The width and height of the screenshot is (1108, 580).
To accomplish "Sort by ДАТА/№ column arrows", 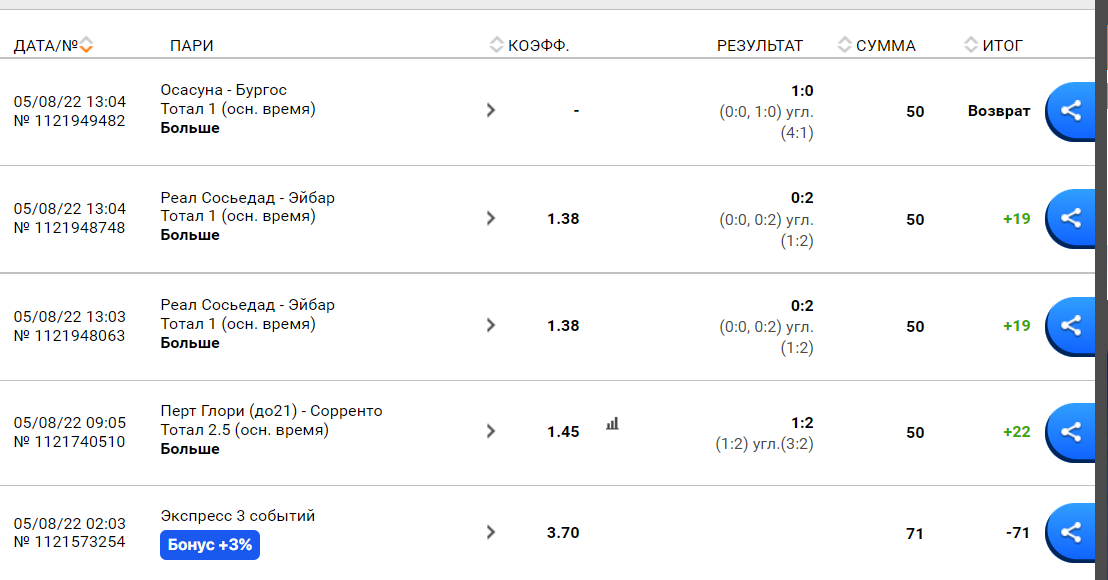I will tap(86, 45).
